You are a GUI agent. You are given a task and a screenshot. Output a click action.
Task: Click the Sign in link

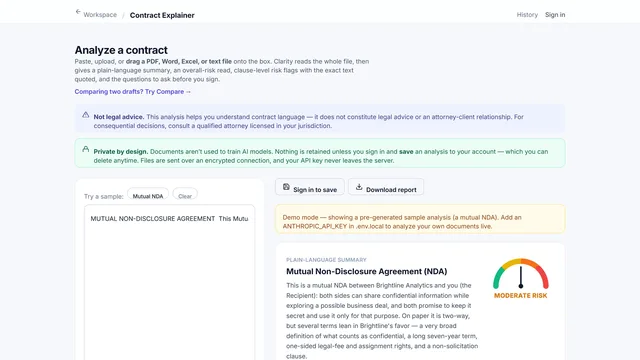(x=555, y=15)
